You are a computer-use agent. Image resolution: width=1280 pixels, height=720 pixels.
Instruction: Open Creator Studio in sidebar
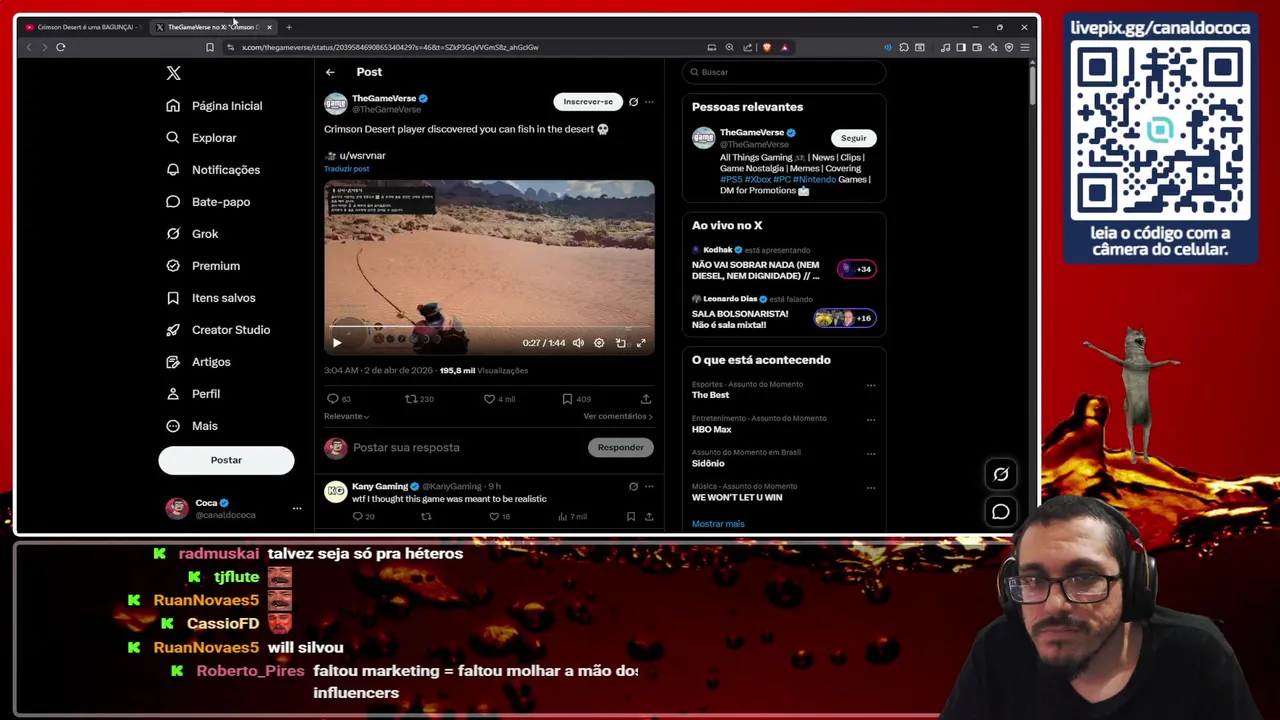click(218, 329)
